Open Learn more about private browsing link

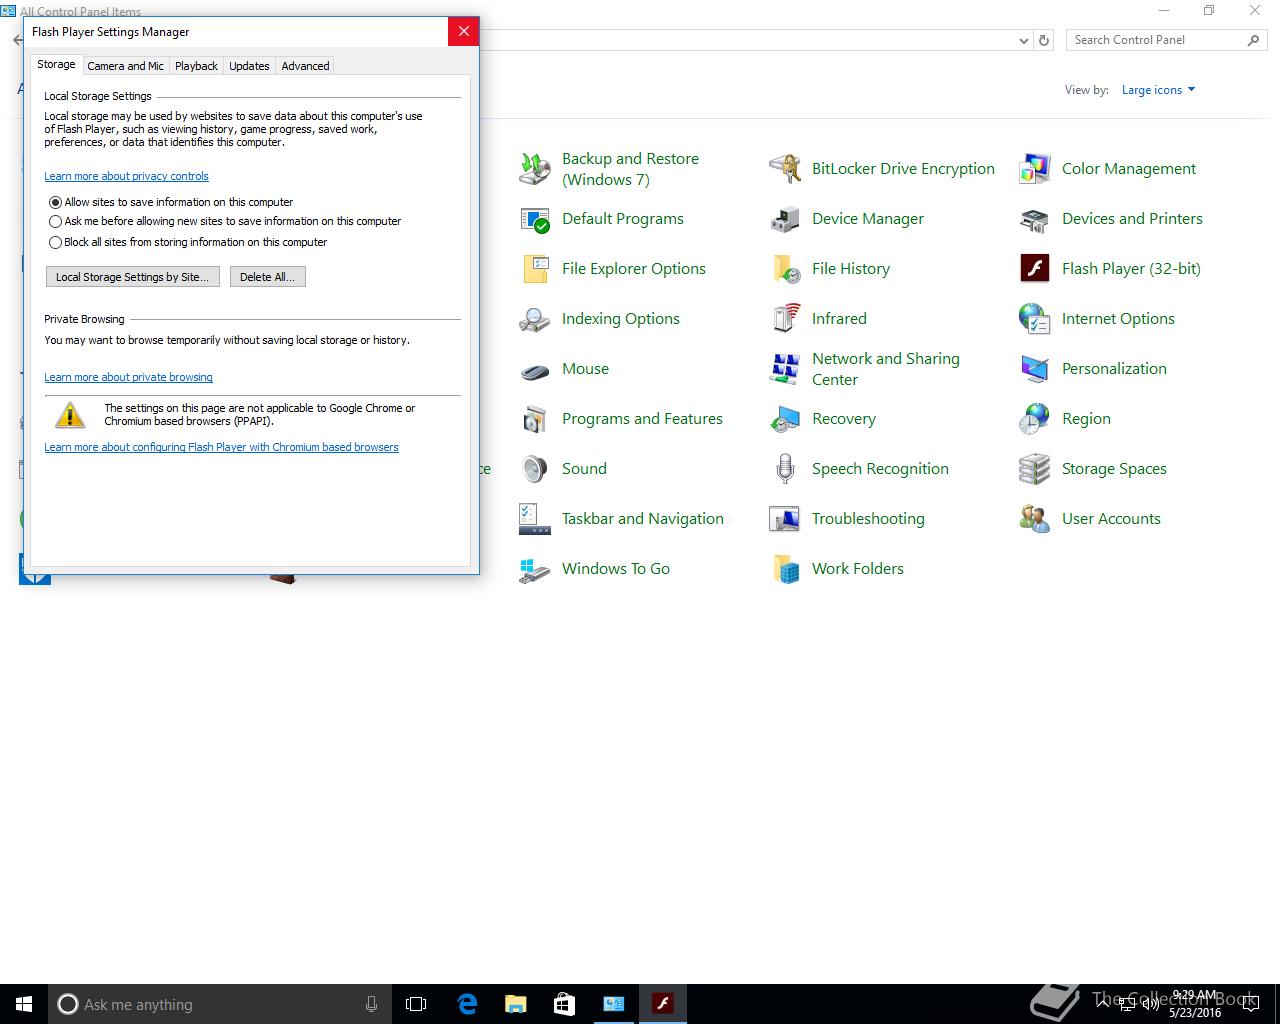point(128,377)
